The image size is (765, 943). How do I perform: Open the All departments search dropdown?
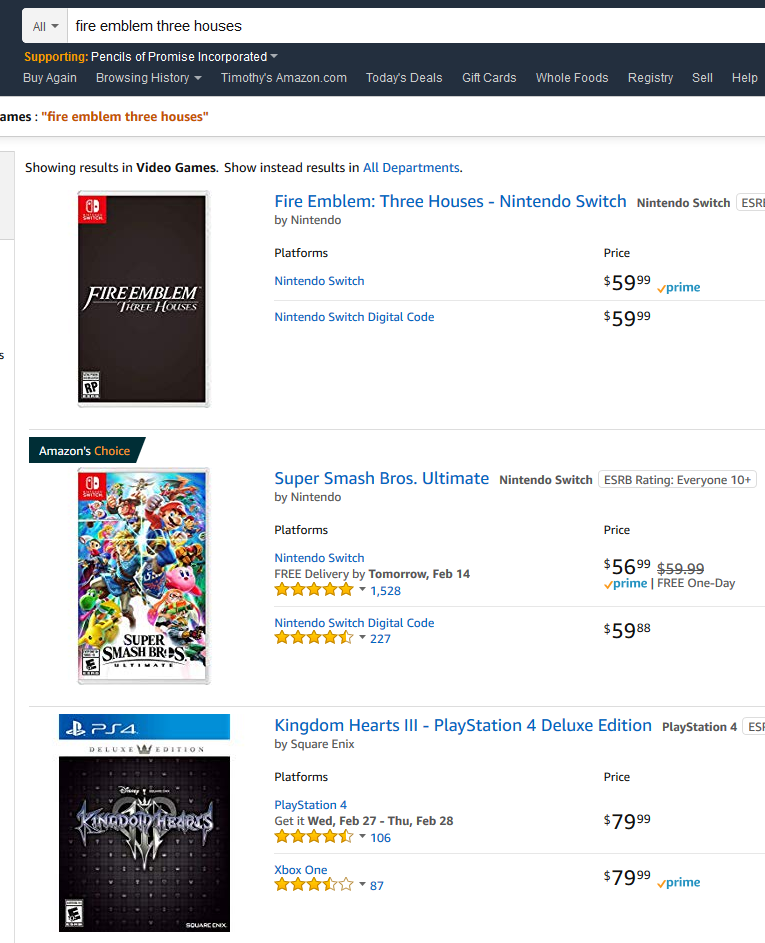[45, 26]
